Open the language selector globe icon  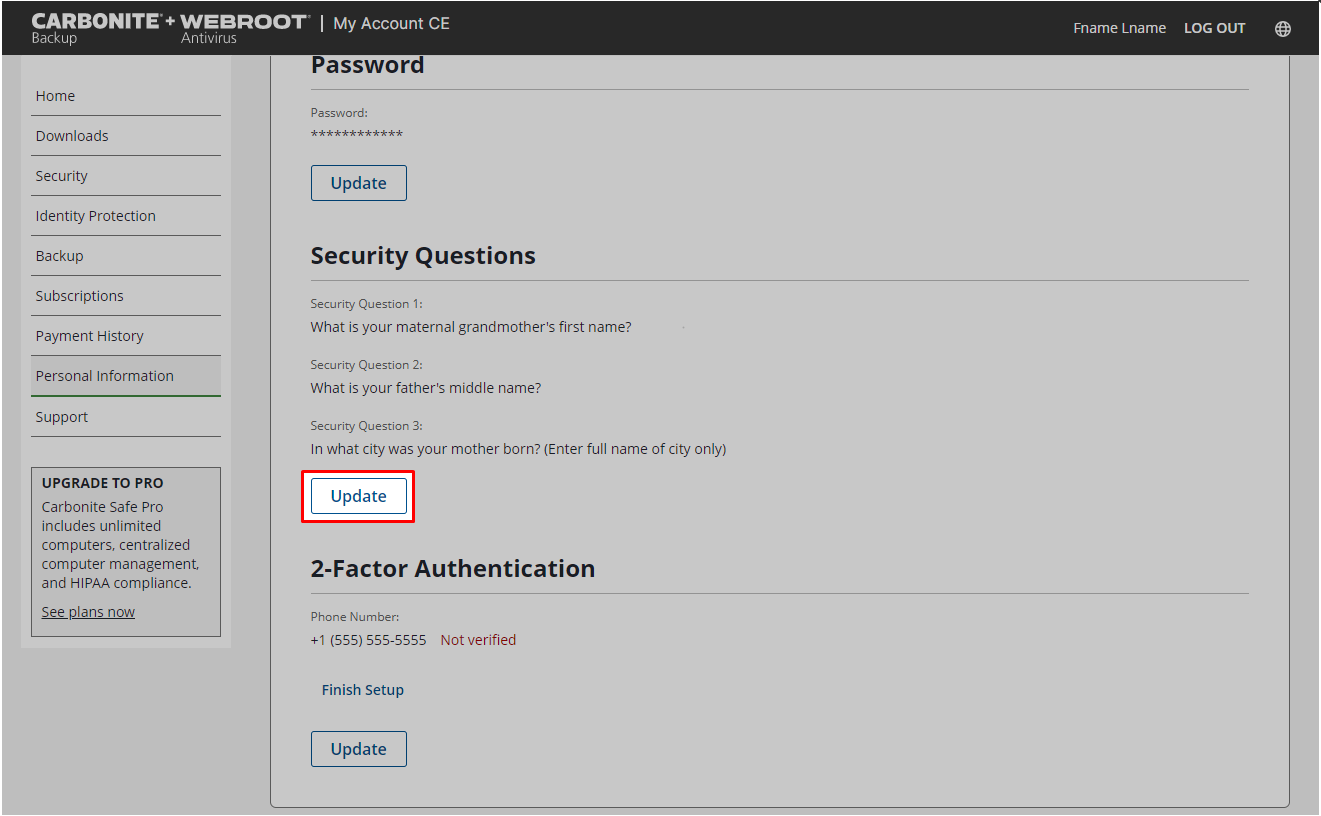[1283, 28]
